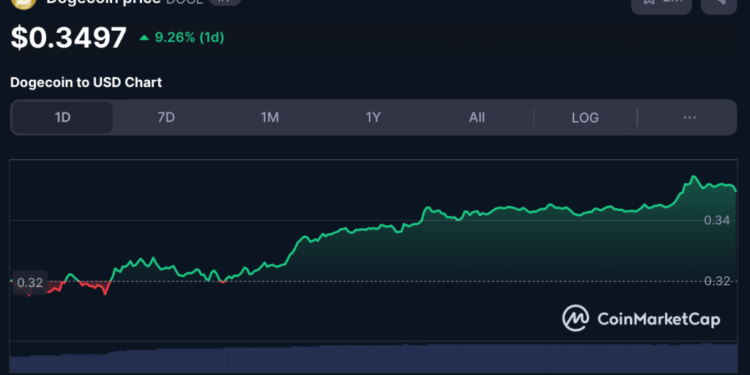Show the All time chart range
The height and width of the screenshot is (375, 750).
[x=477, y=117]
